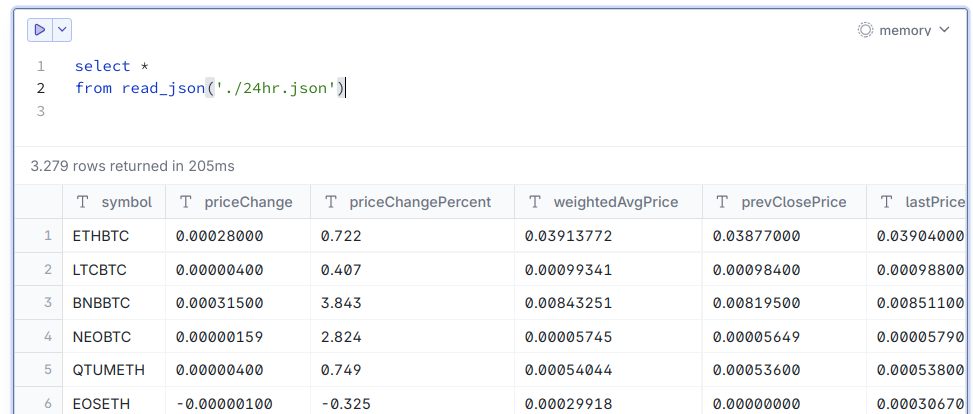The image size is (973, 414).
Task: Click the priceChange cell 0.00000159
Action: (238, 336)
